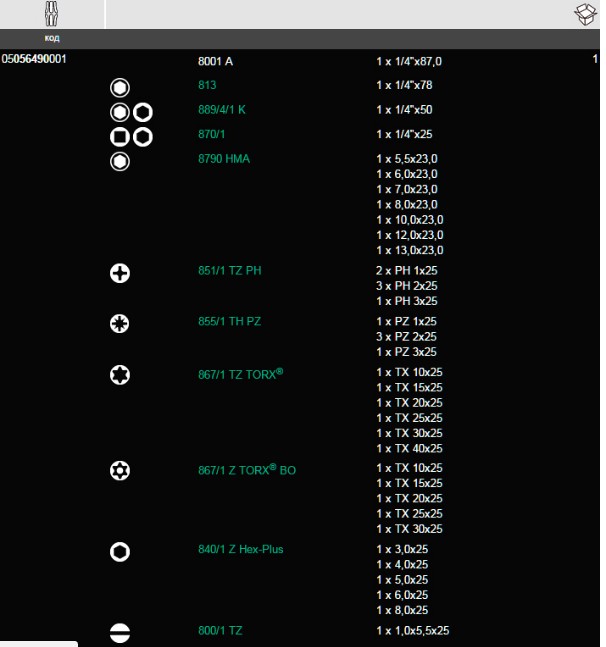Open the 867/1 Z TORX BO link
Image resolution: width=606 pixels, height=647 pixels.
(x=247, y=470)
